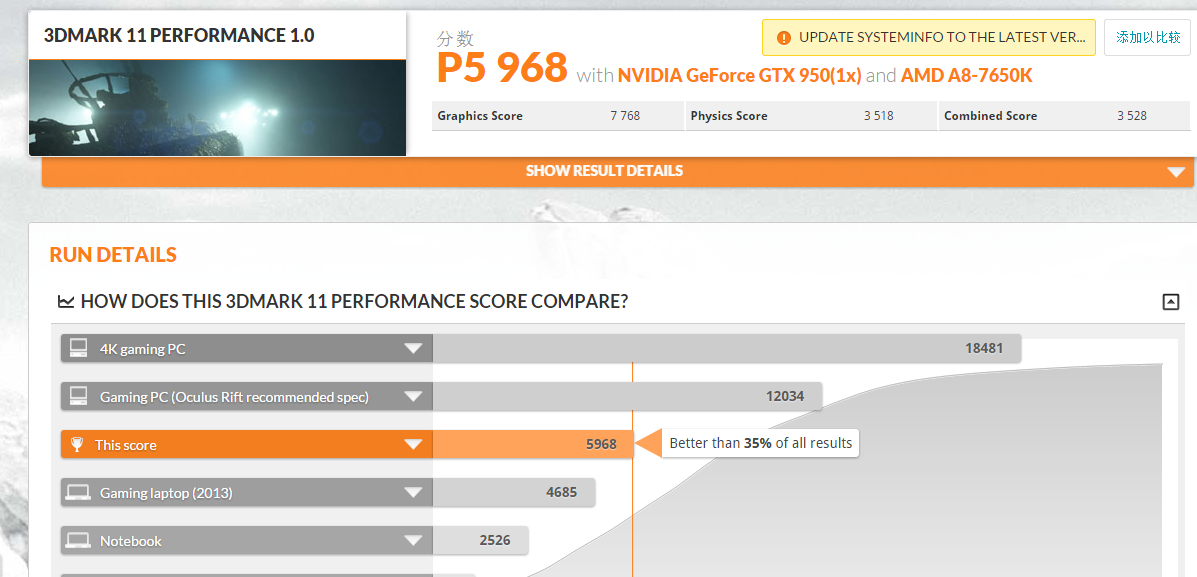Screen dimensions: 1197x577
Task: Collapse the score comparison section with corner icon
Action: tap(1170, 302)
